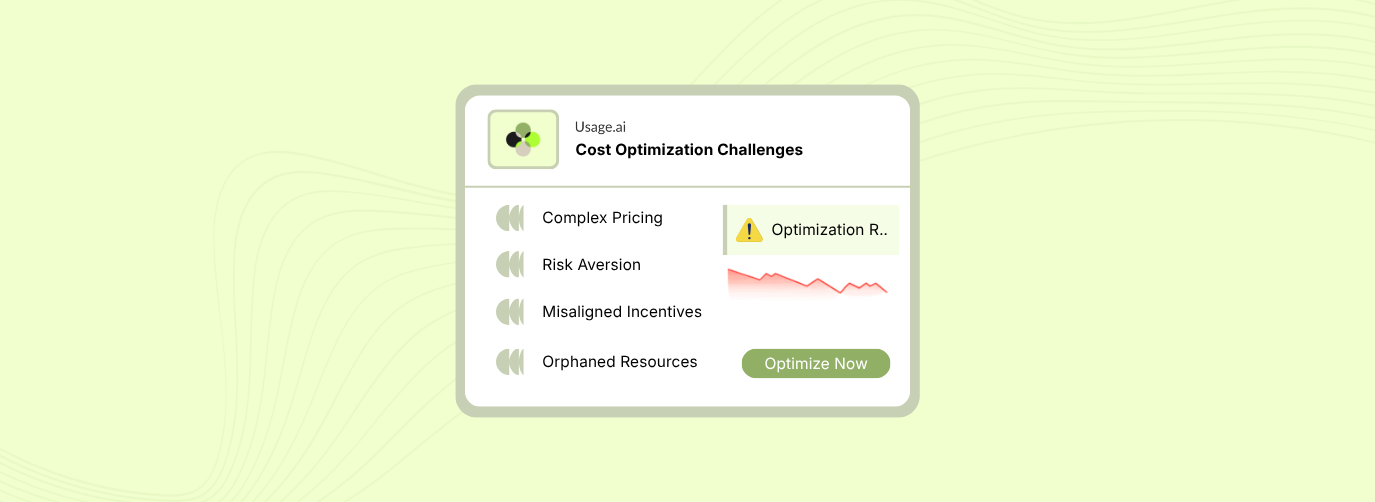
Task: Open the truncated Optimization R.. alert text
Action: (829, 230)
